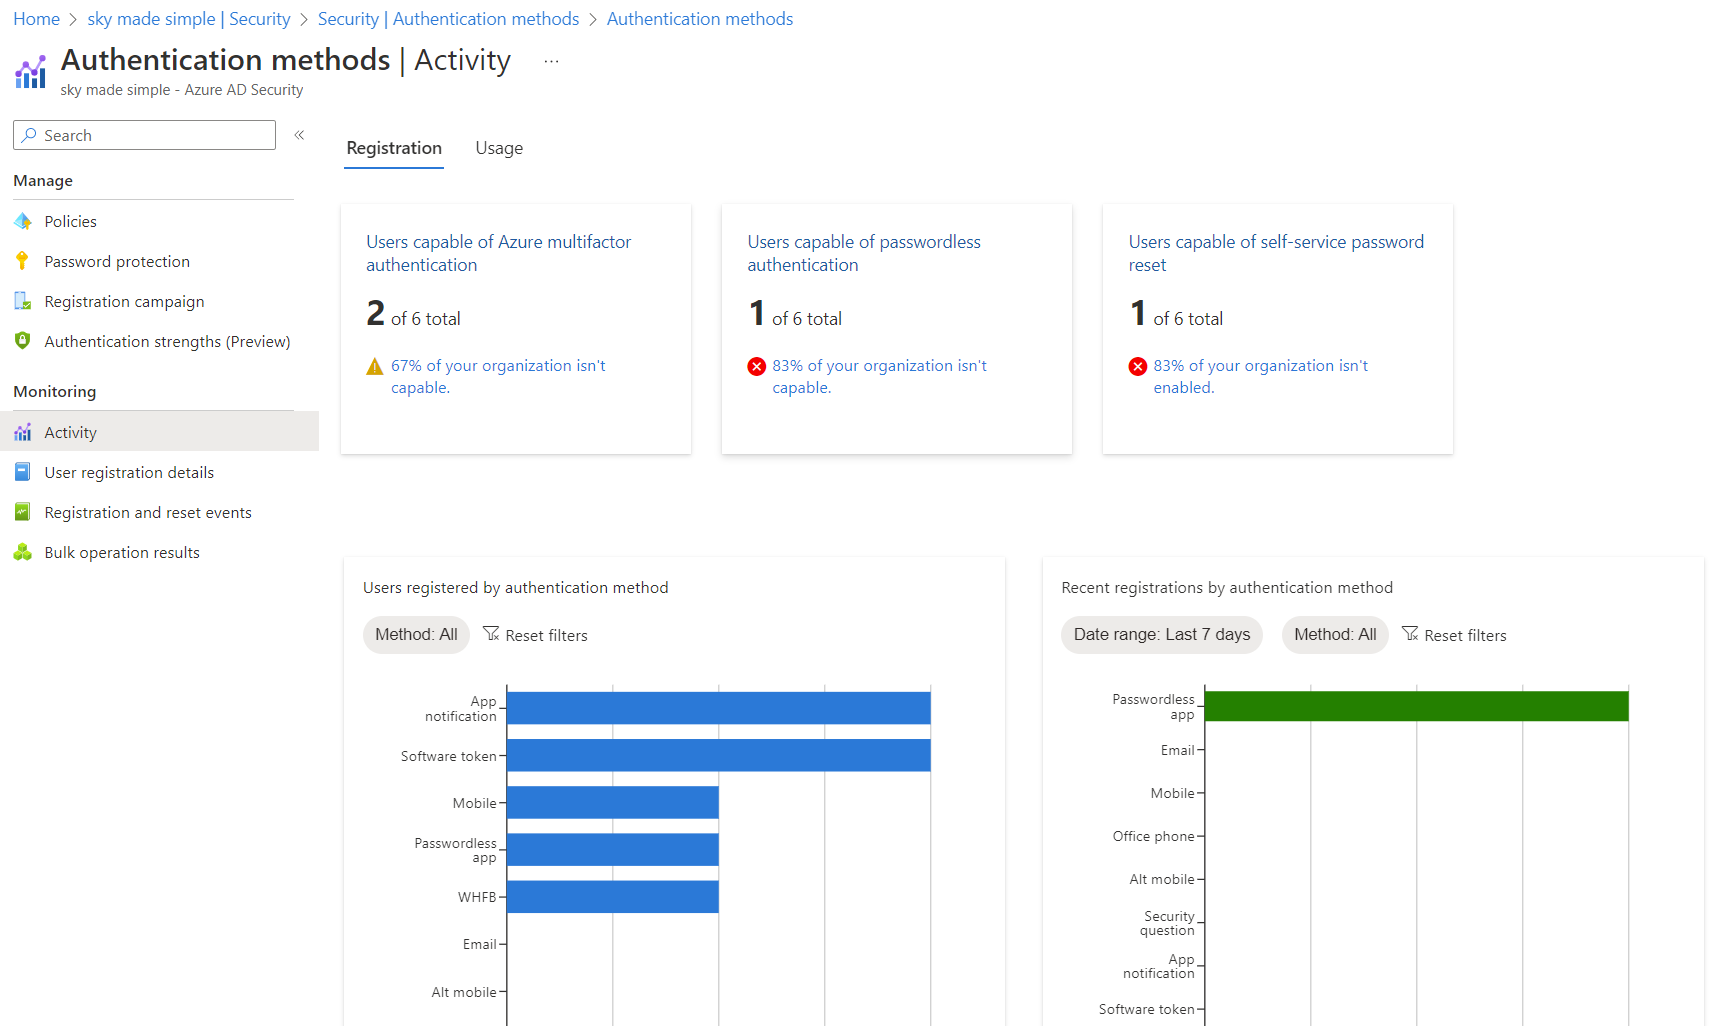Open the Method: All filter dropdown
The width and height of the screenshot is (1735, 1026).
coord(416,634)
